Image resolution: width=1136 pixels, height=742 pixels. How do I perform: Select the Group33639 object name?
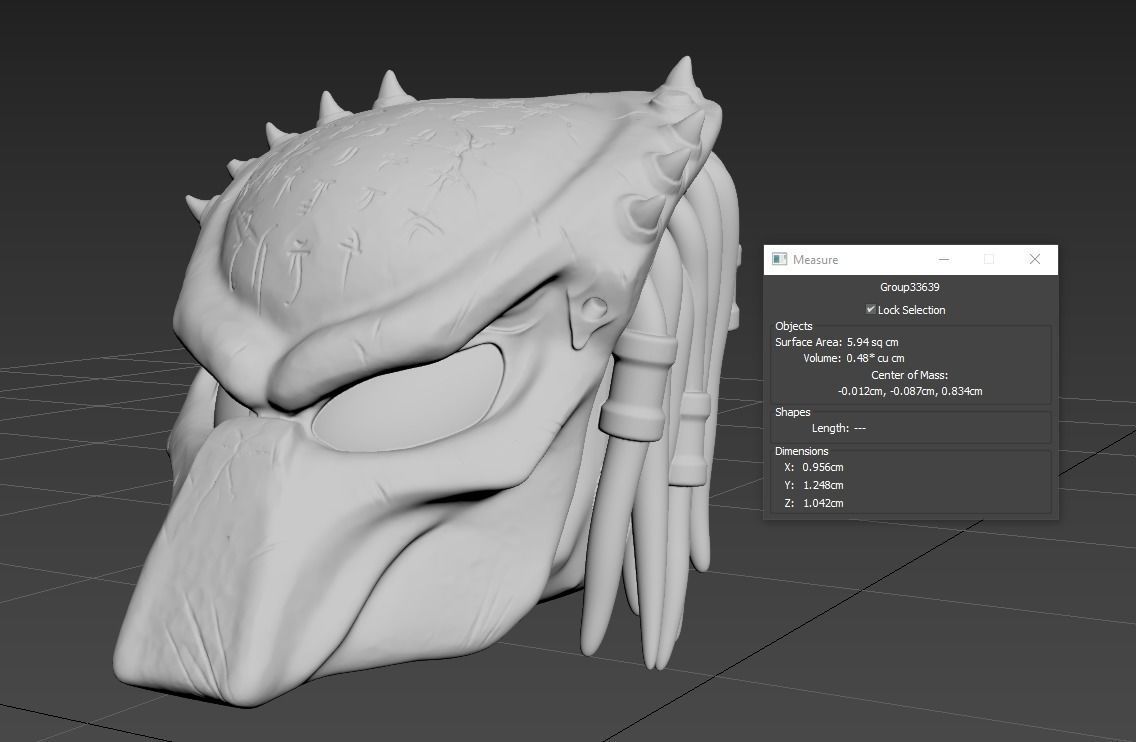pyautogui.click(x=909, y=287)
